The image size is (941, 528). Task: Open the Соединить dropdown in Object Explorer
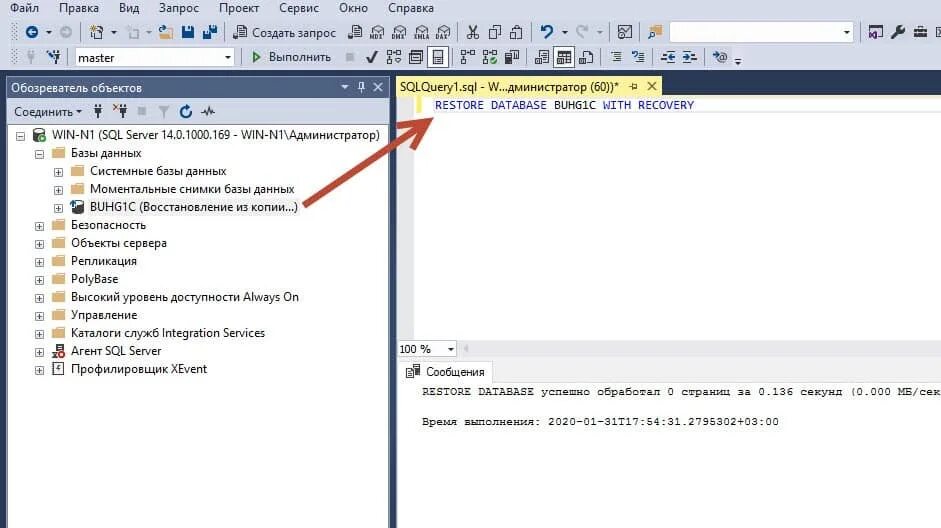pos(47,112)
